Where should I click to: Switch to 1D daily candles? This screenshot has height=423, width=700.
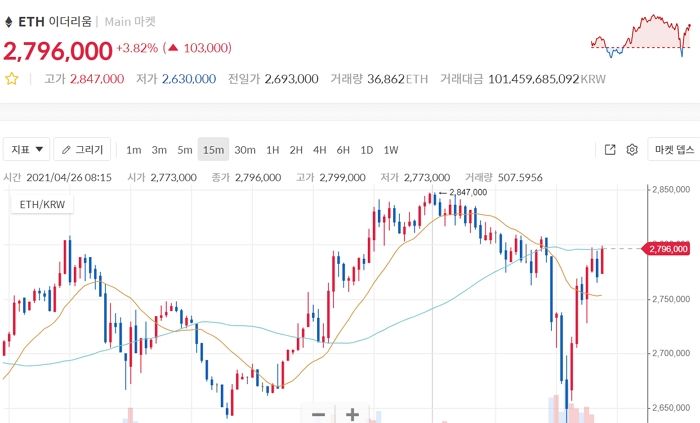pos(367,150)
